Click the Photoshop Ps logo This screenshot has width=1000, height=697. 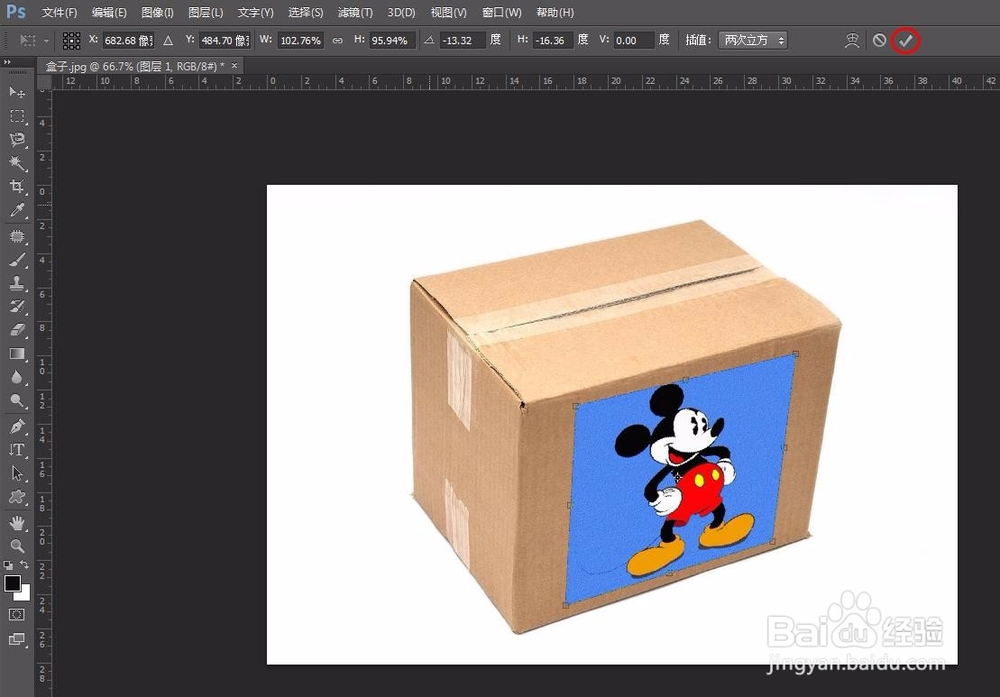click(x=16, y=11)
